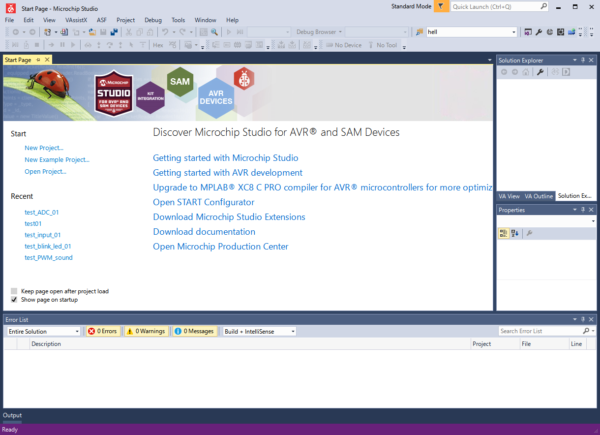Open the Project menu
This screenshot has height=435, width=600.
125,19
